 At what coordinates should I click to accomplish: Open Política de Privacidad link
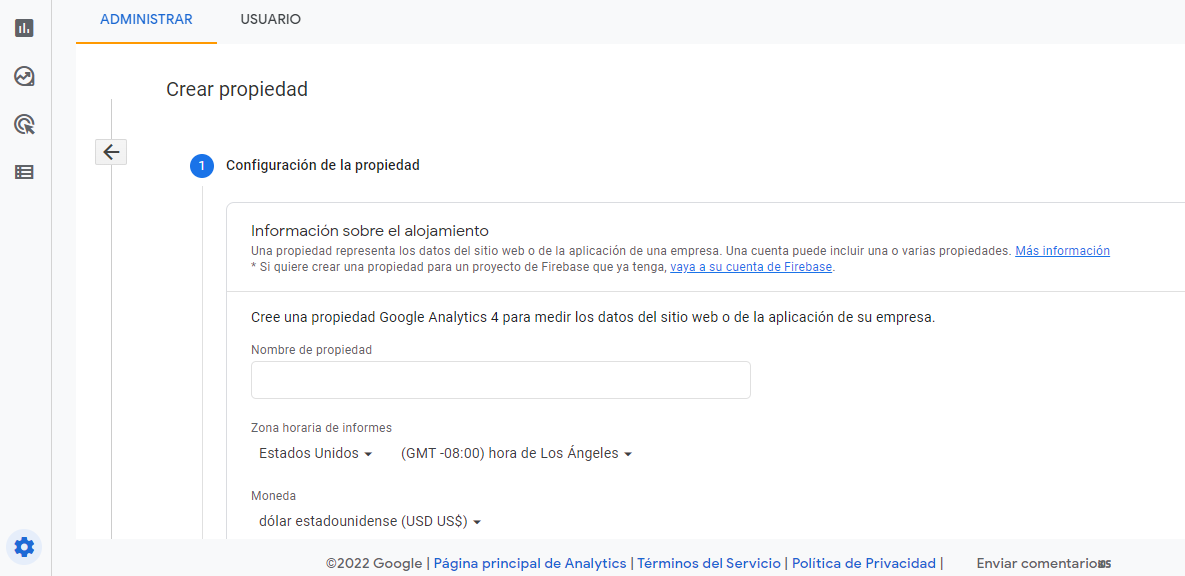pos(864,563)
